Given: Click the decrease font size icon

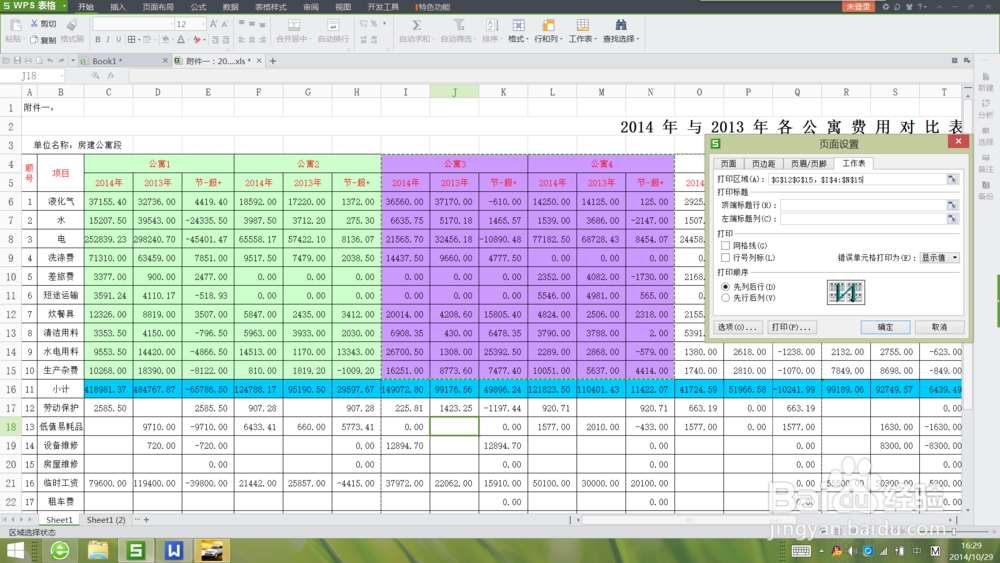Looking at the screenshot, I should 224,24.
